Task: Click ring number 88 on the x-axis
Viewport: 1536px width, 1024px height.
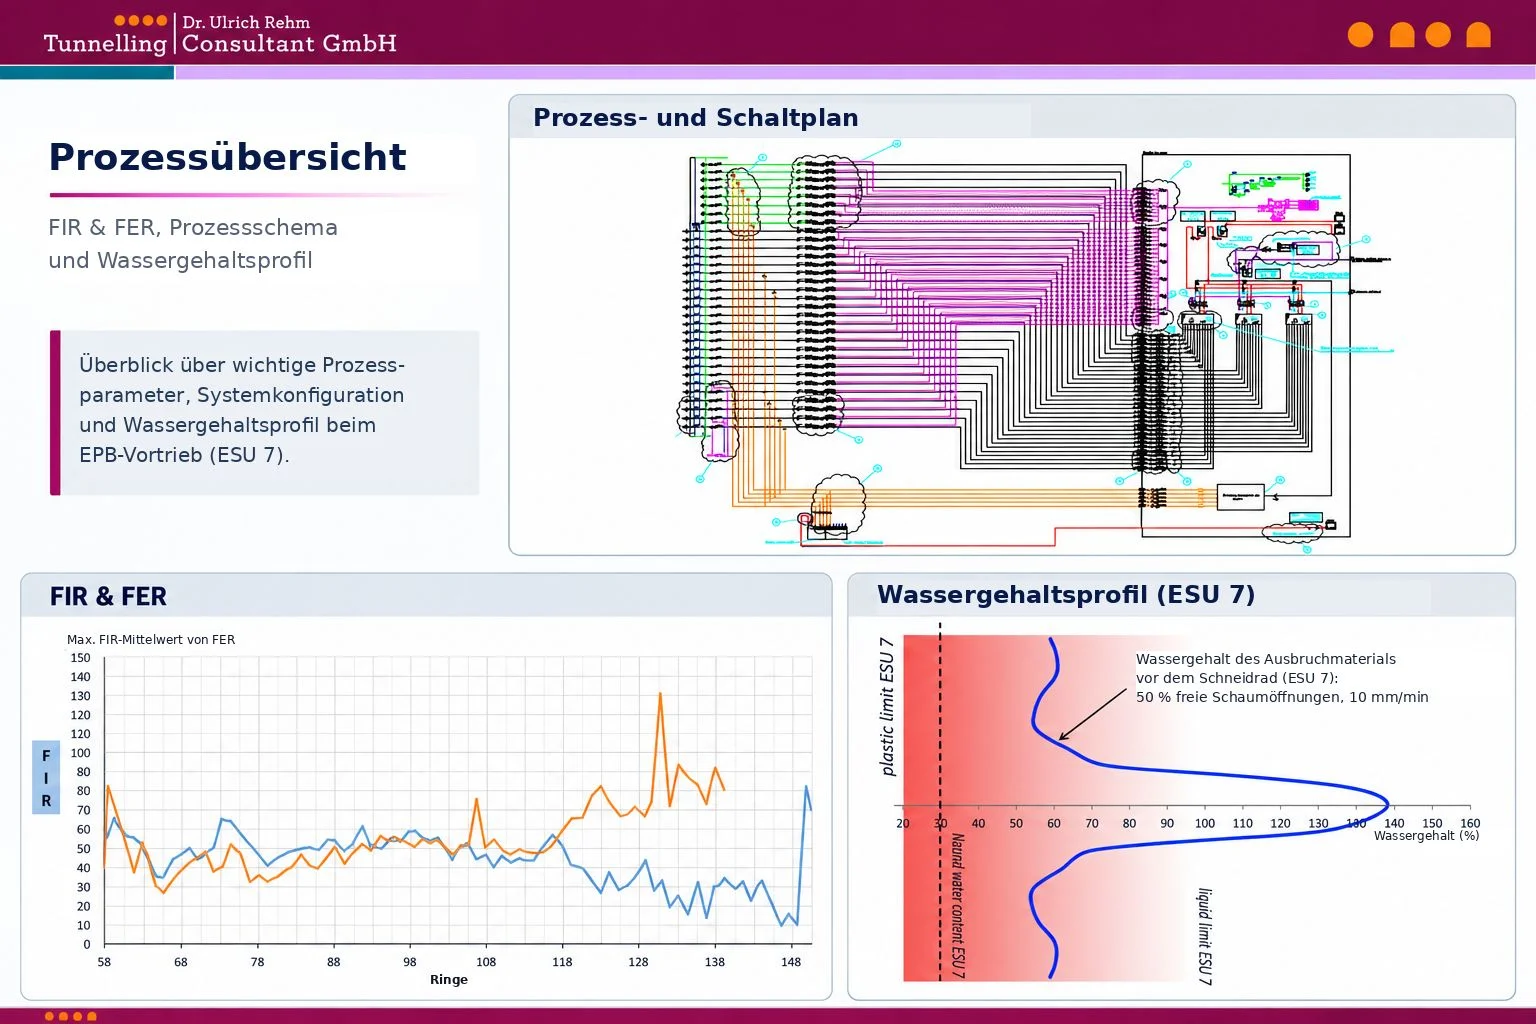Action: (333, 962)
